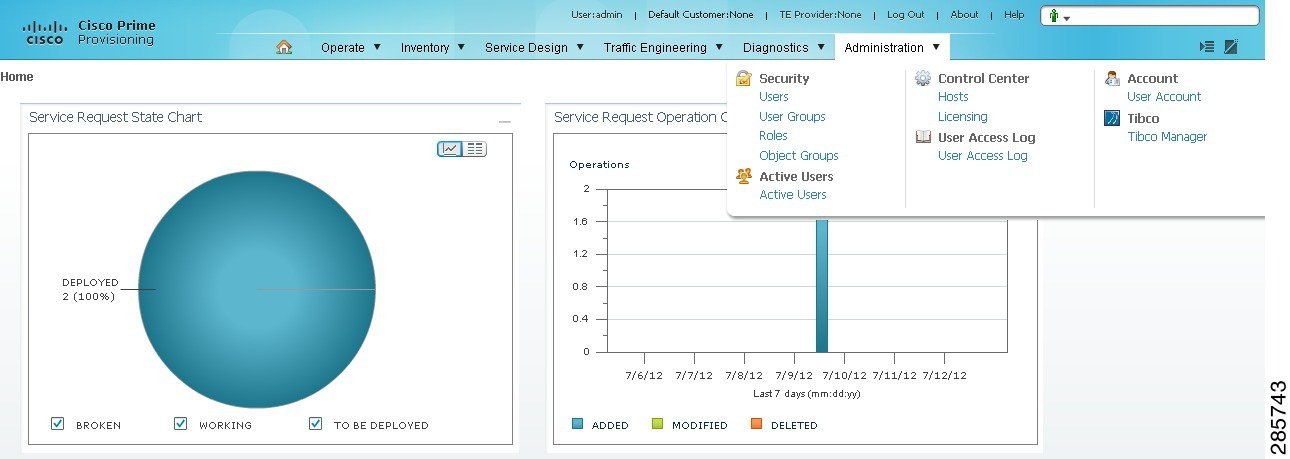Select User Groups from Security menu
This screenshot has width=1290, height=459.
coord(792,116)
